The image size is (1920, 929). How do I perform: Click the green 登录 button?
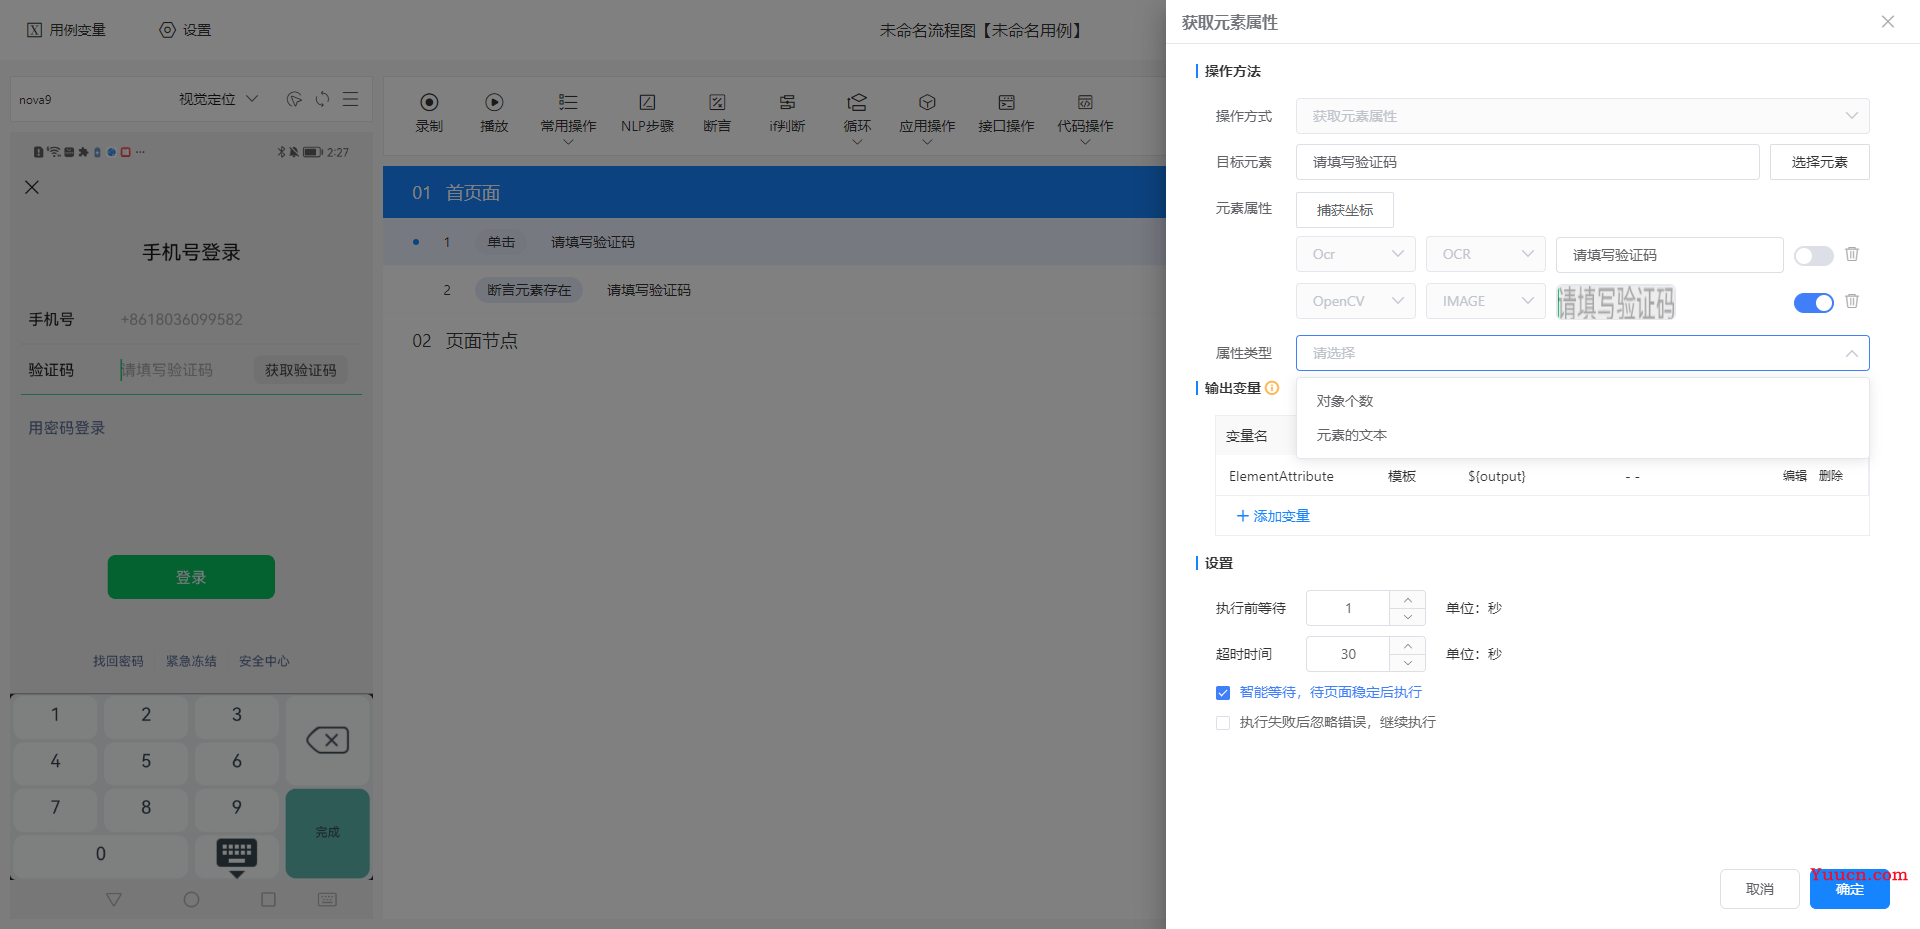(191, 577)
